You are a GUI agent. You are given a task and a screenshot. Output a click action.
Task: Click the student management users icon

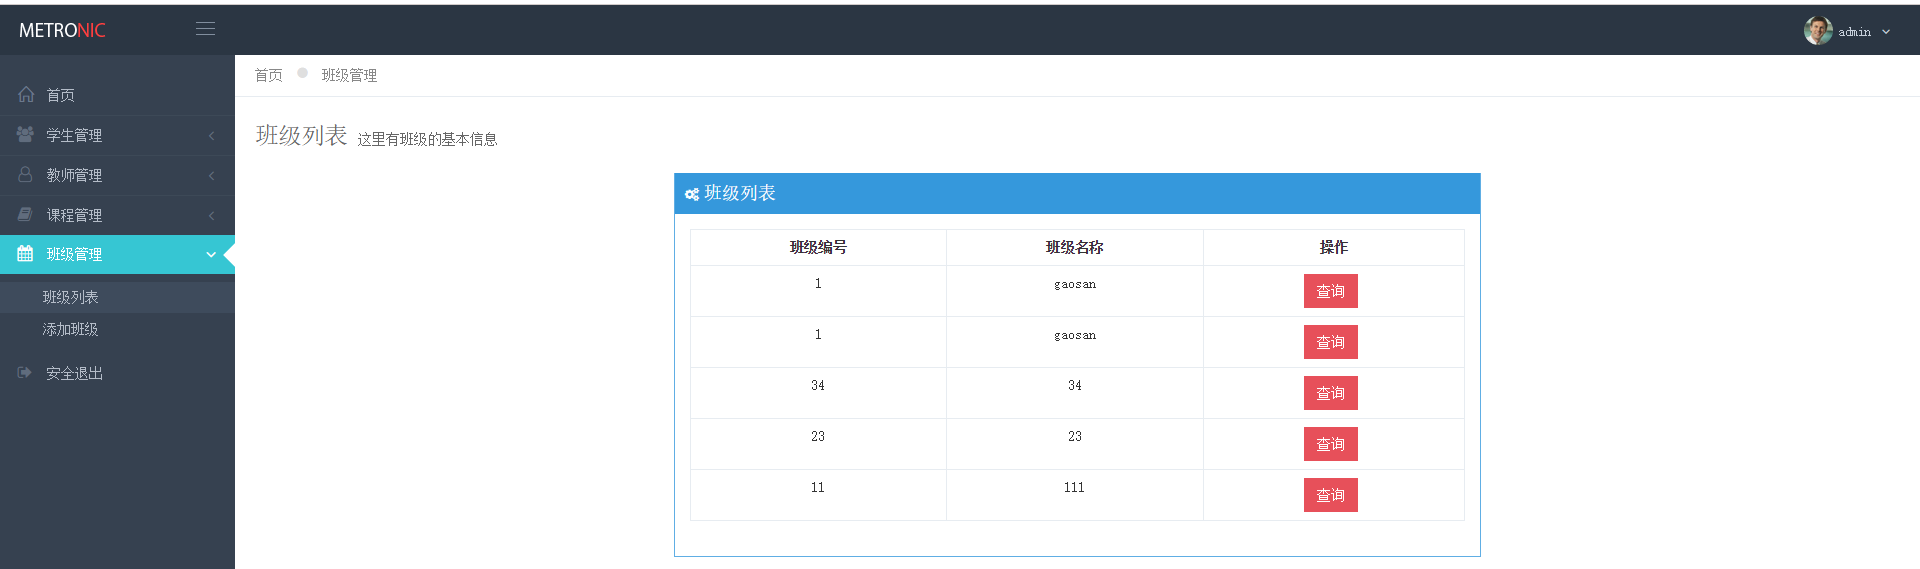26,134
